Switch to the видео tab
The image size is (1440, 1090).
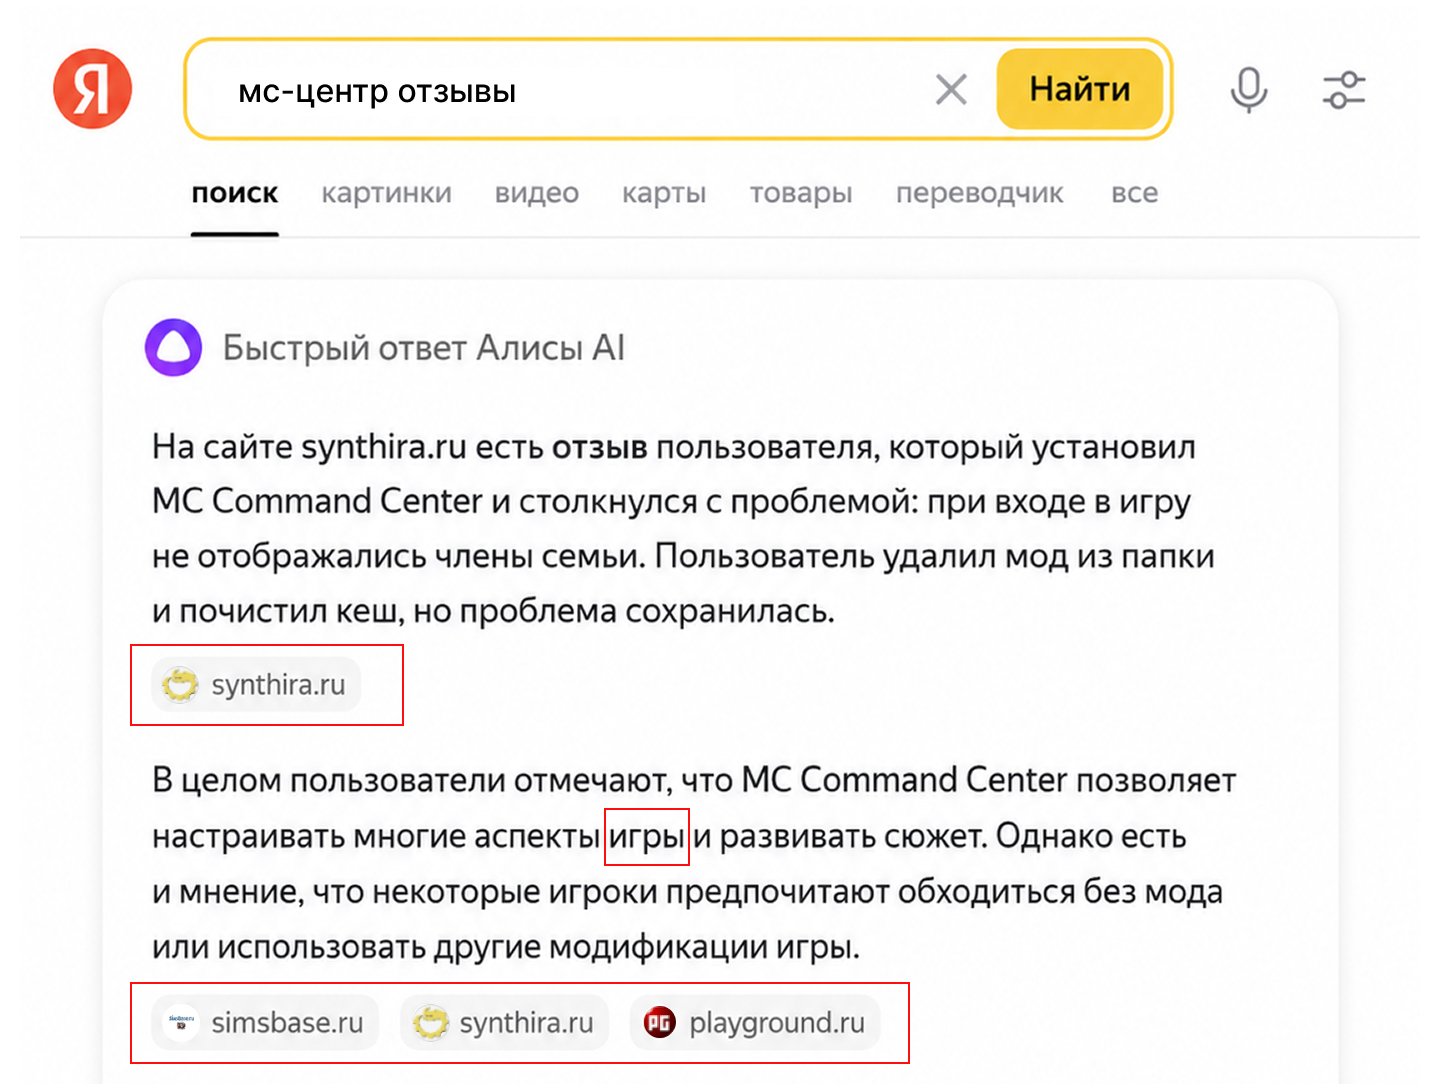click(536, 193)
